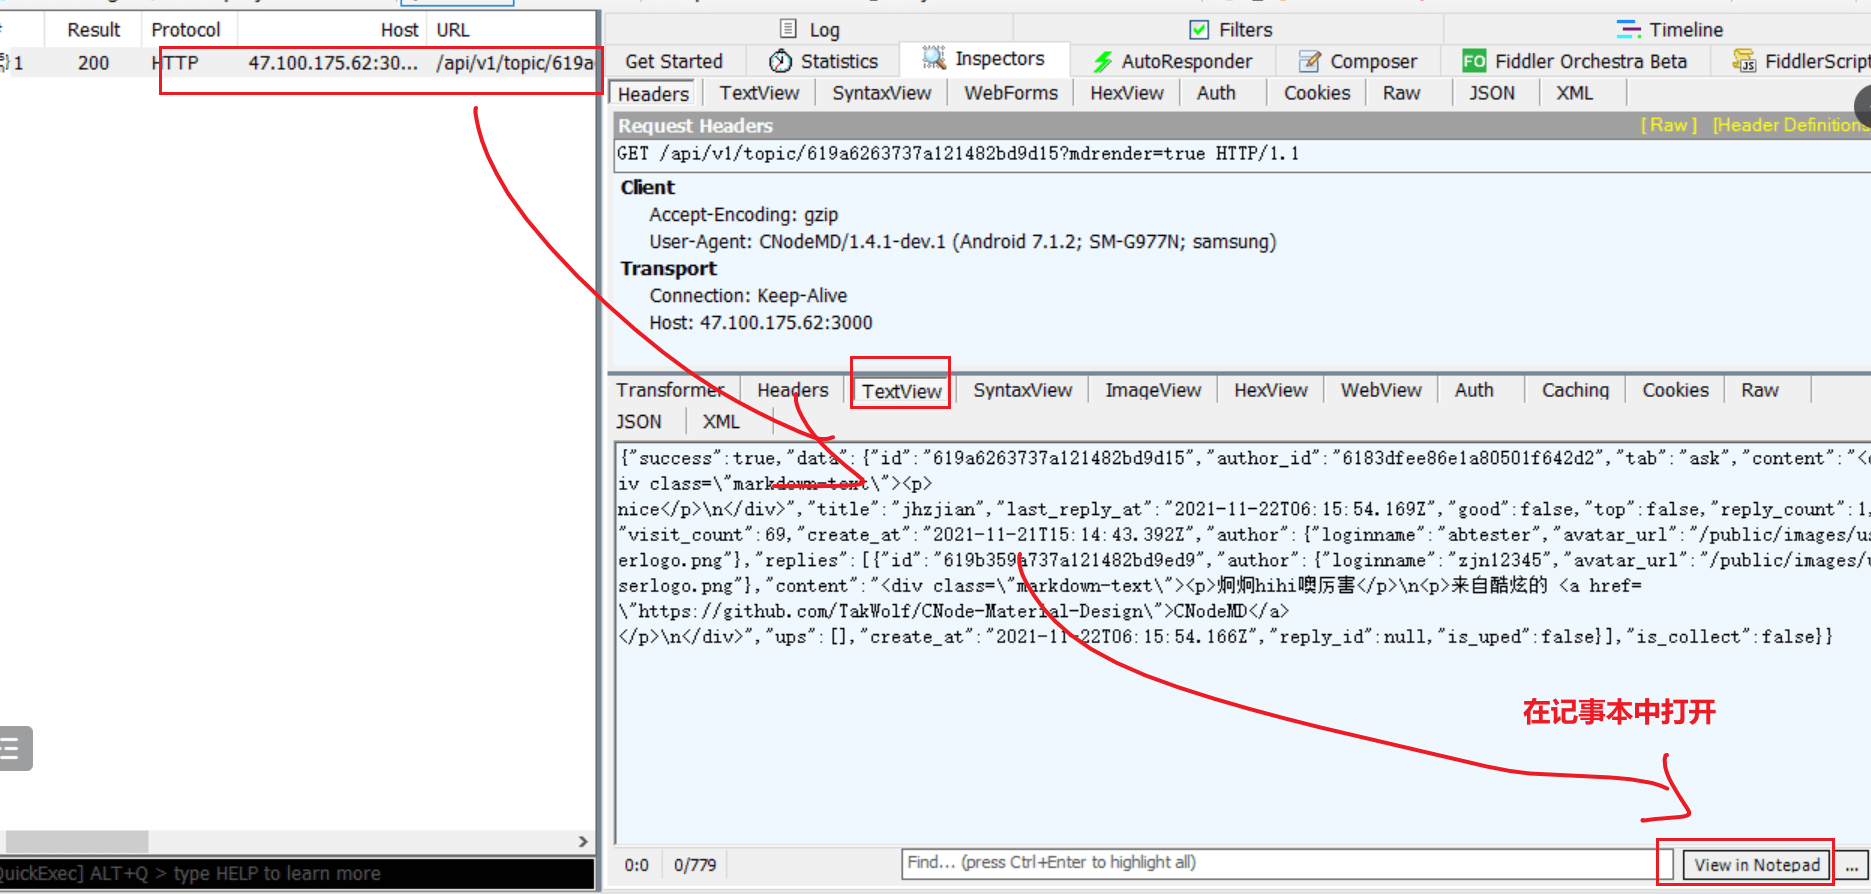Select the GET request line text

click(x=958, y=154)
